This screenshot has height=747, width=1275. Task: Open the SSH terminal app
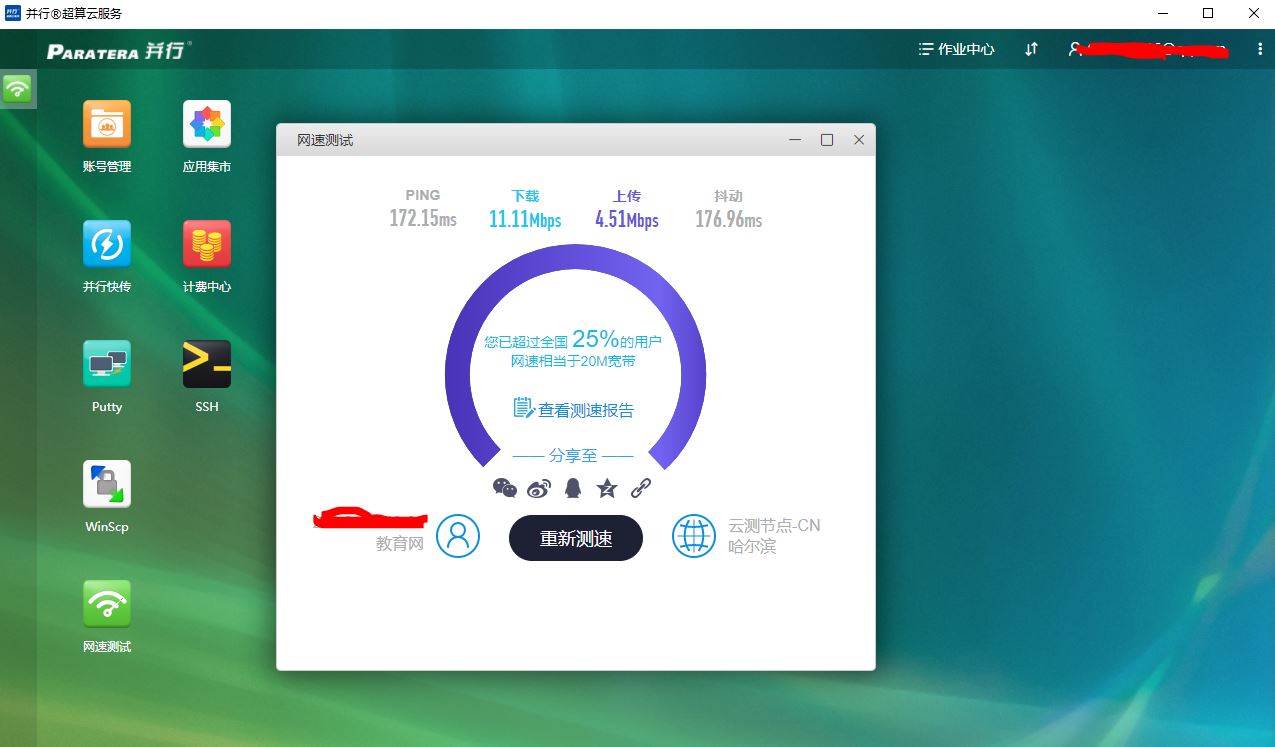tap(206, 362)
